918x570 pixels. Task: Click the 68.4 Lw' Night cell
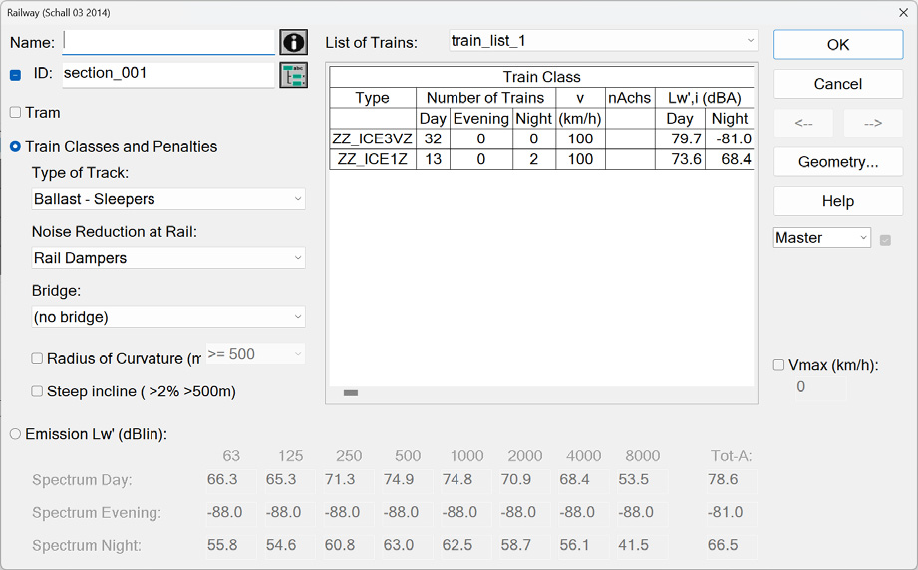730,159
